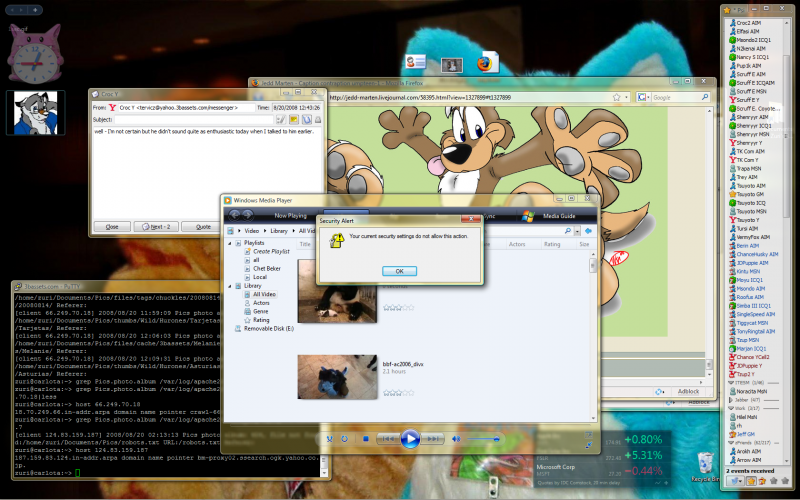The image size is (800, 500).
Task: Click OK in the Security Alert dialog
Action: point(399,270)
